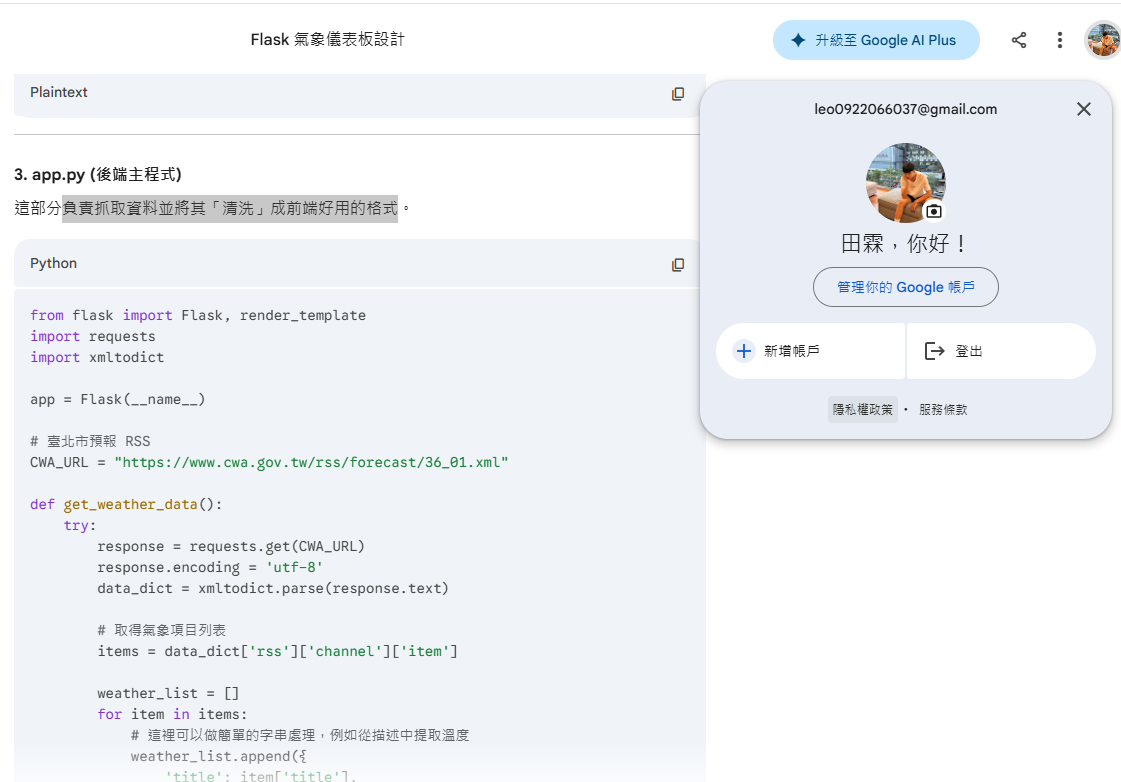Click the highlighted text 負責抓取資料
Viewport: 1121px width, 782px height.
(x=112, y=209)
